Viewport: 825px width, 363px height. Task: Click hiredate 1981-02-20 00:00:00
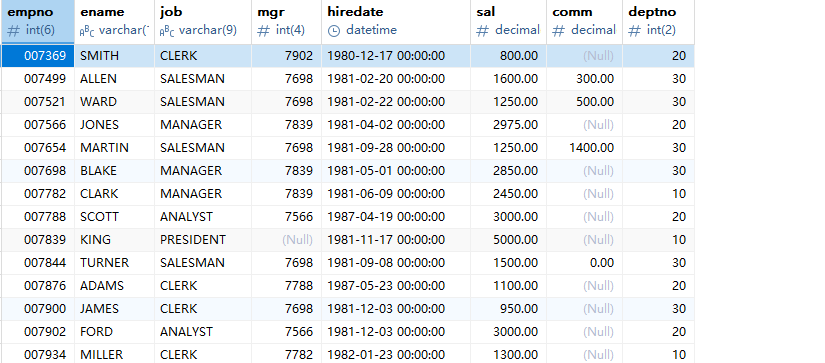396,79
